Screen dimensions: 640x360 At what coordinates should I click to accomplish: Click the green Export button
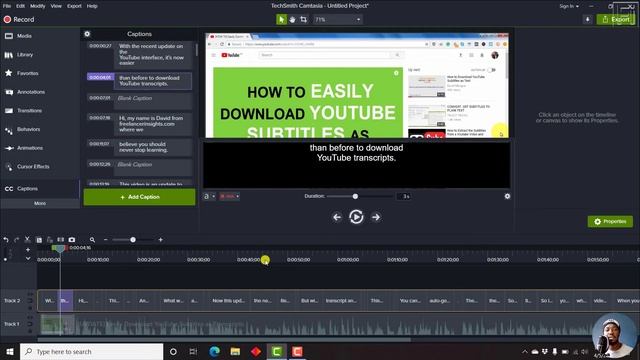616,19
